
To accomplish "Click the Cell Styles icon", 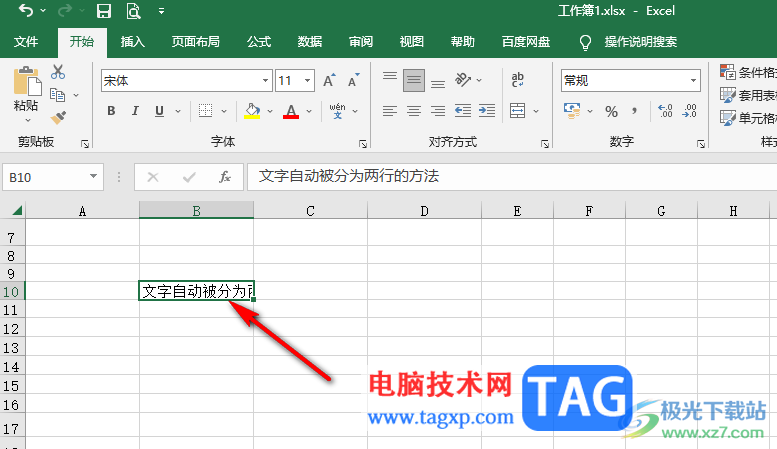I will 727,118.
